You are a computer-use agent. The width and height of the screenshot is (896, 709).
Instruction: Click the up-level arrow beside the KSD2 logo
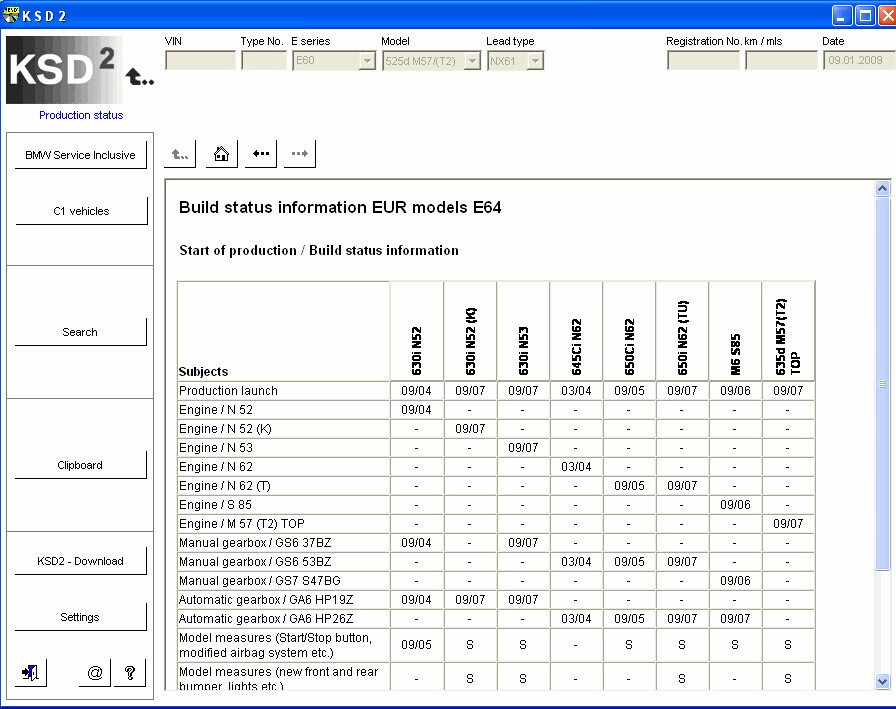coord(139,77)
